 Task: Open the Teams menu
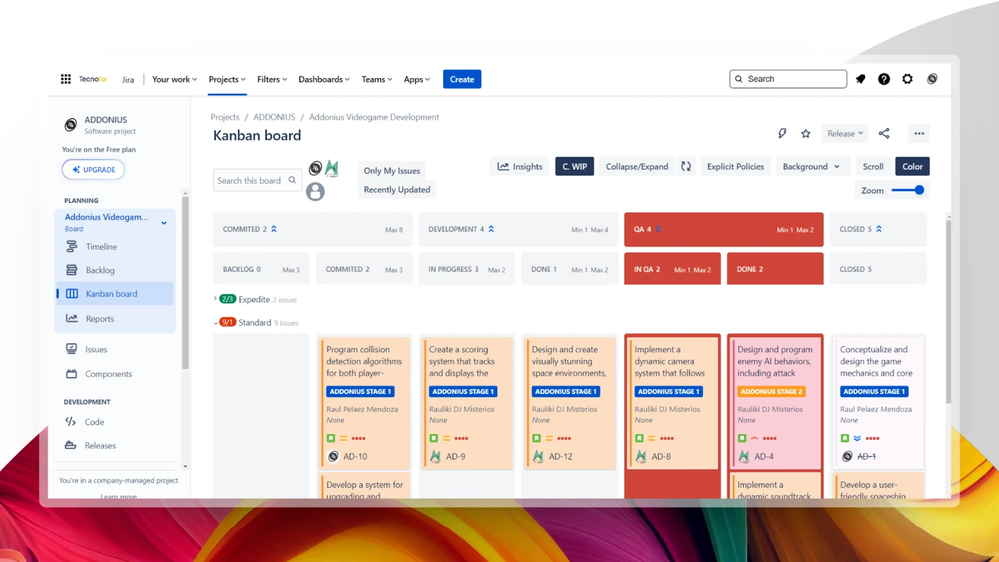(x=377, y=79)
